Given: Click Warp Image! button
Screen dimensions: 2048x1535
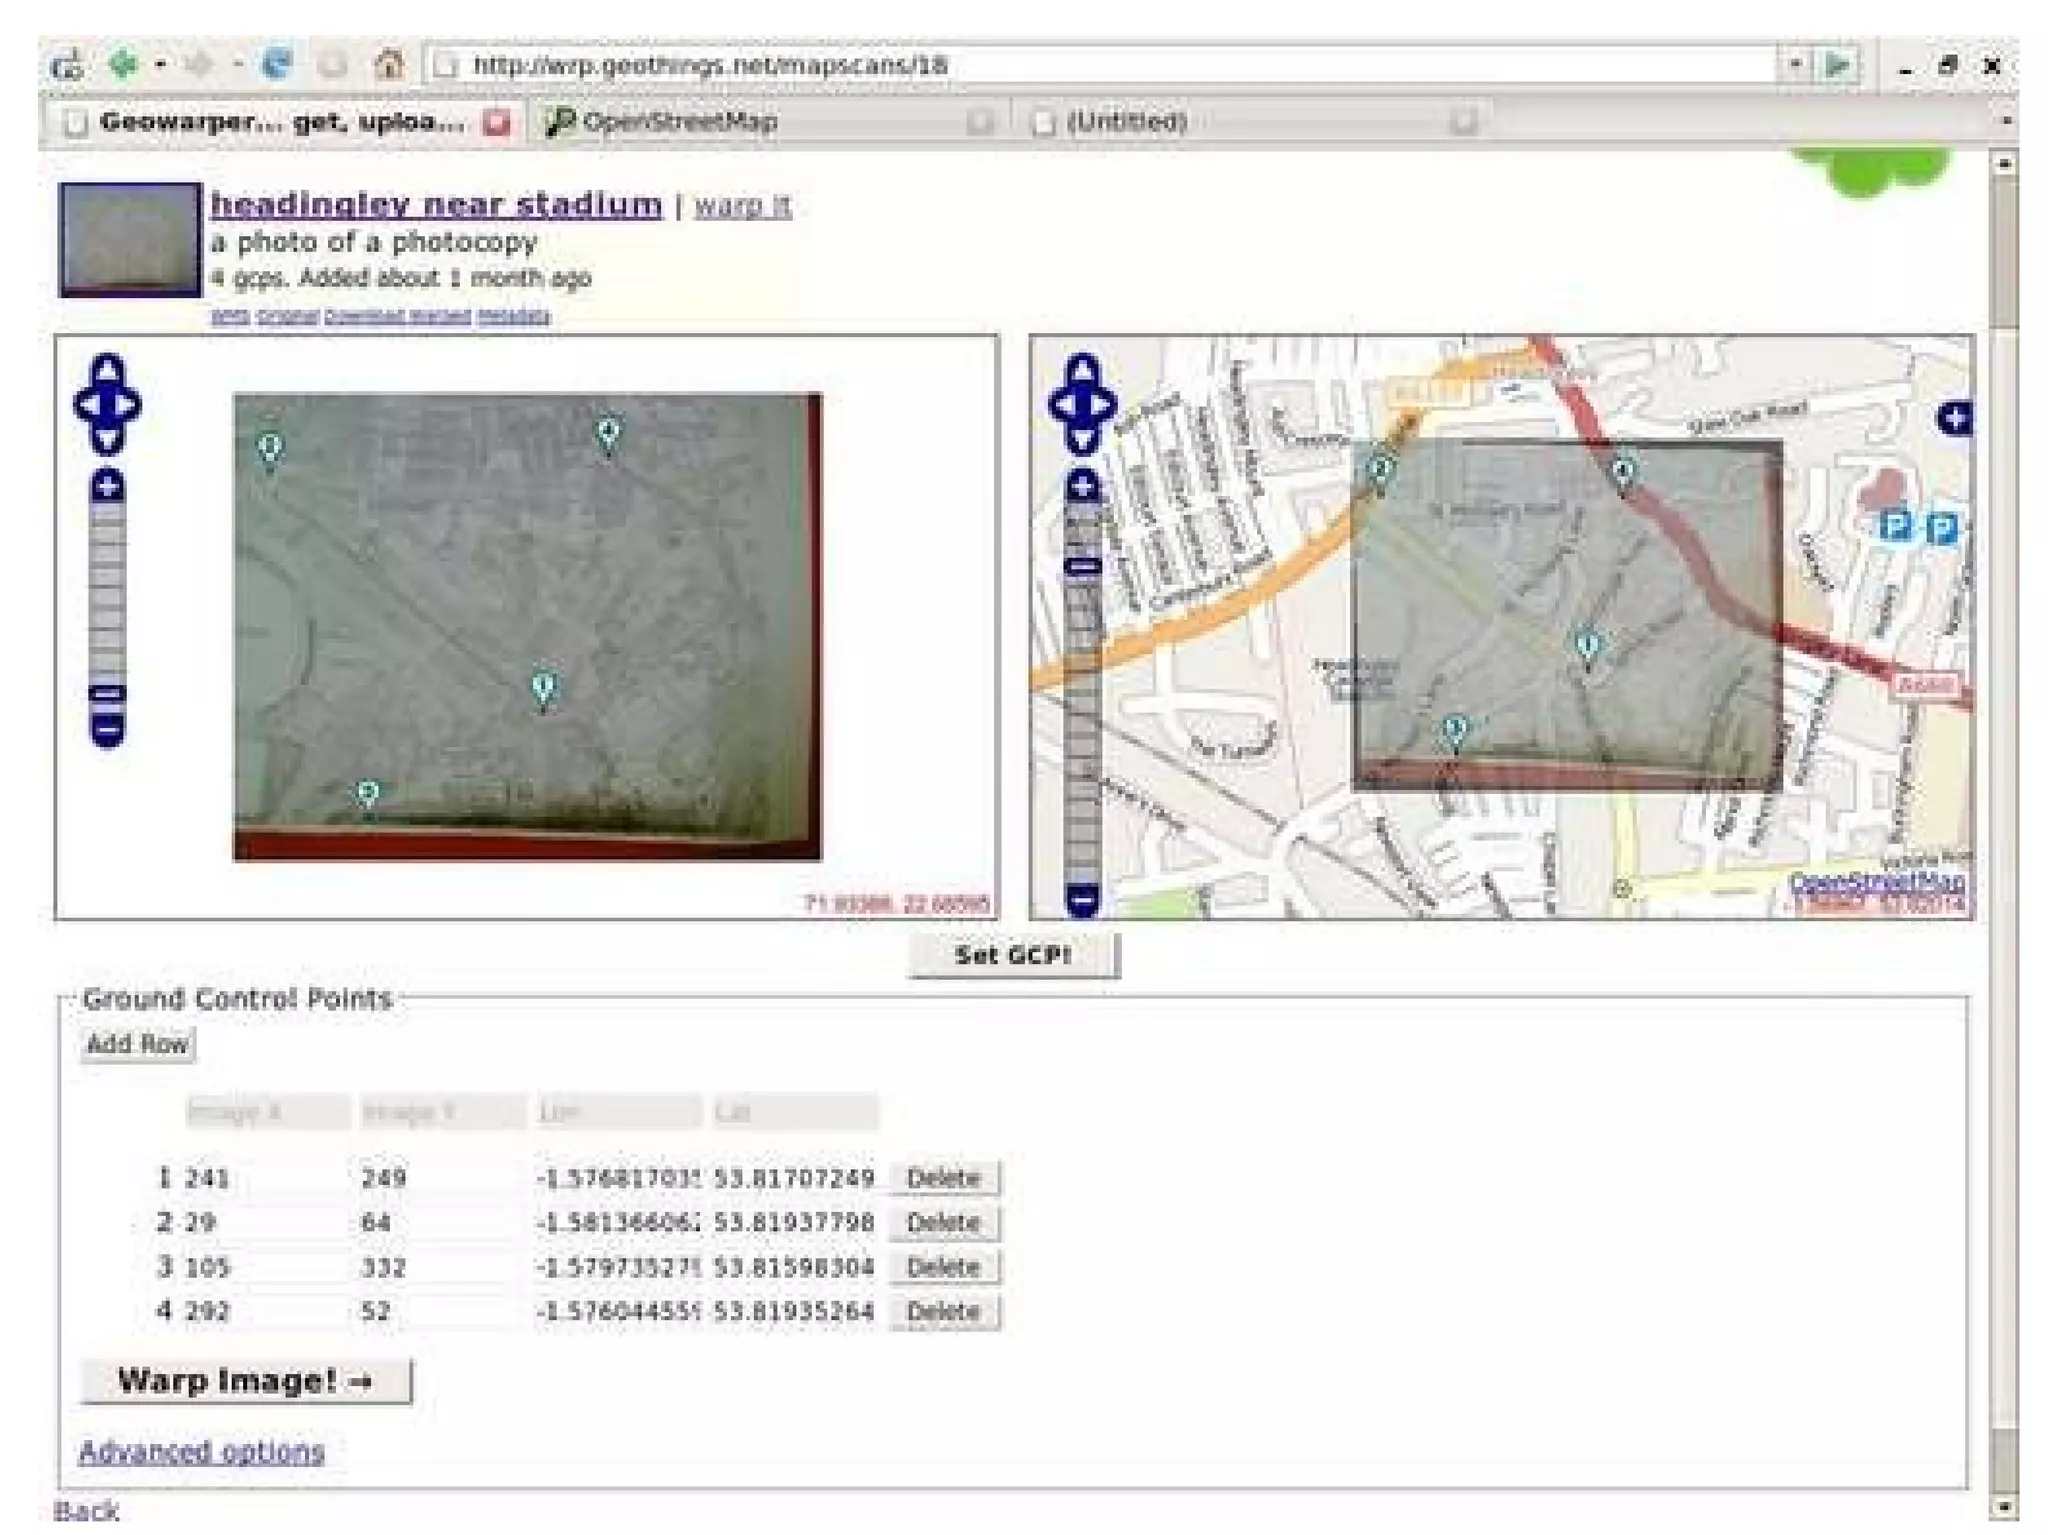Looking at the screenshot, I should tap(245, 1381).
